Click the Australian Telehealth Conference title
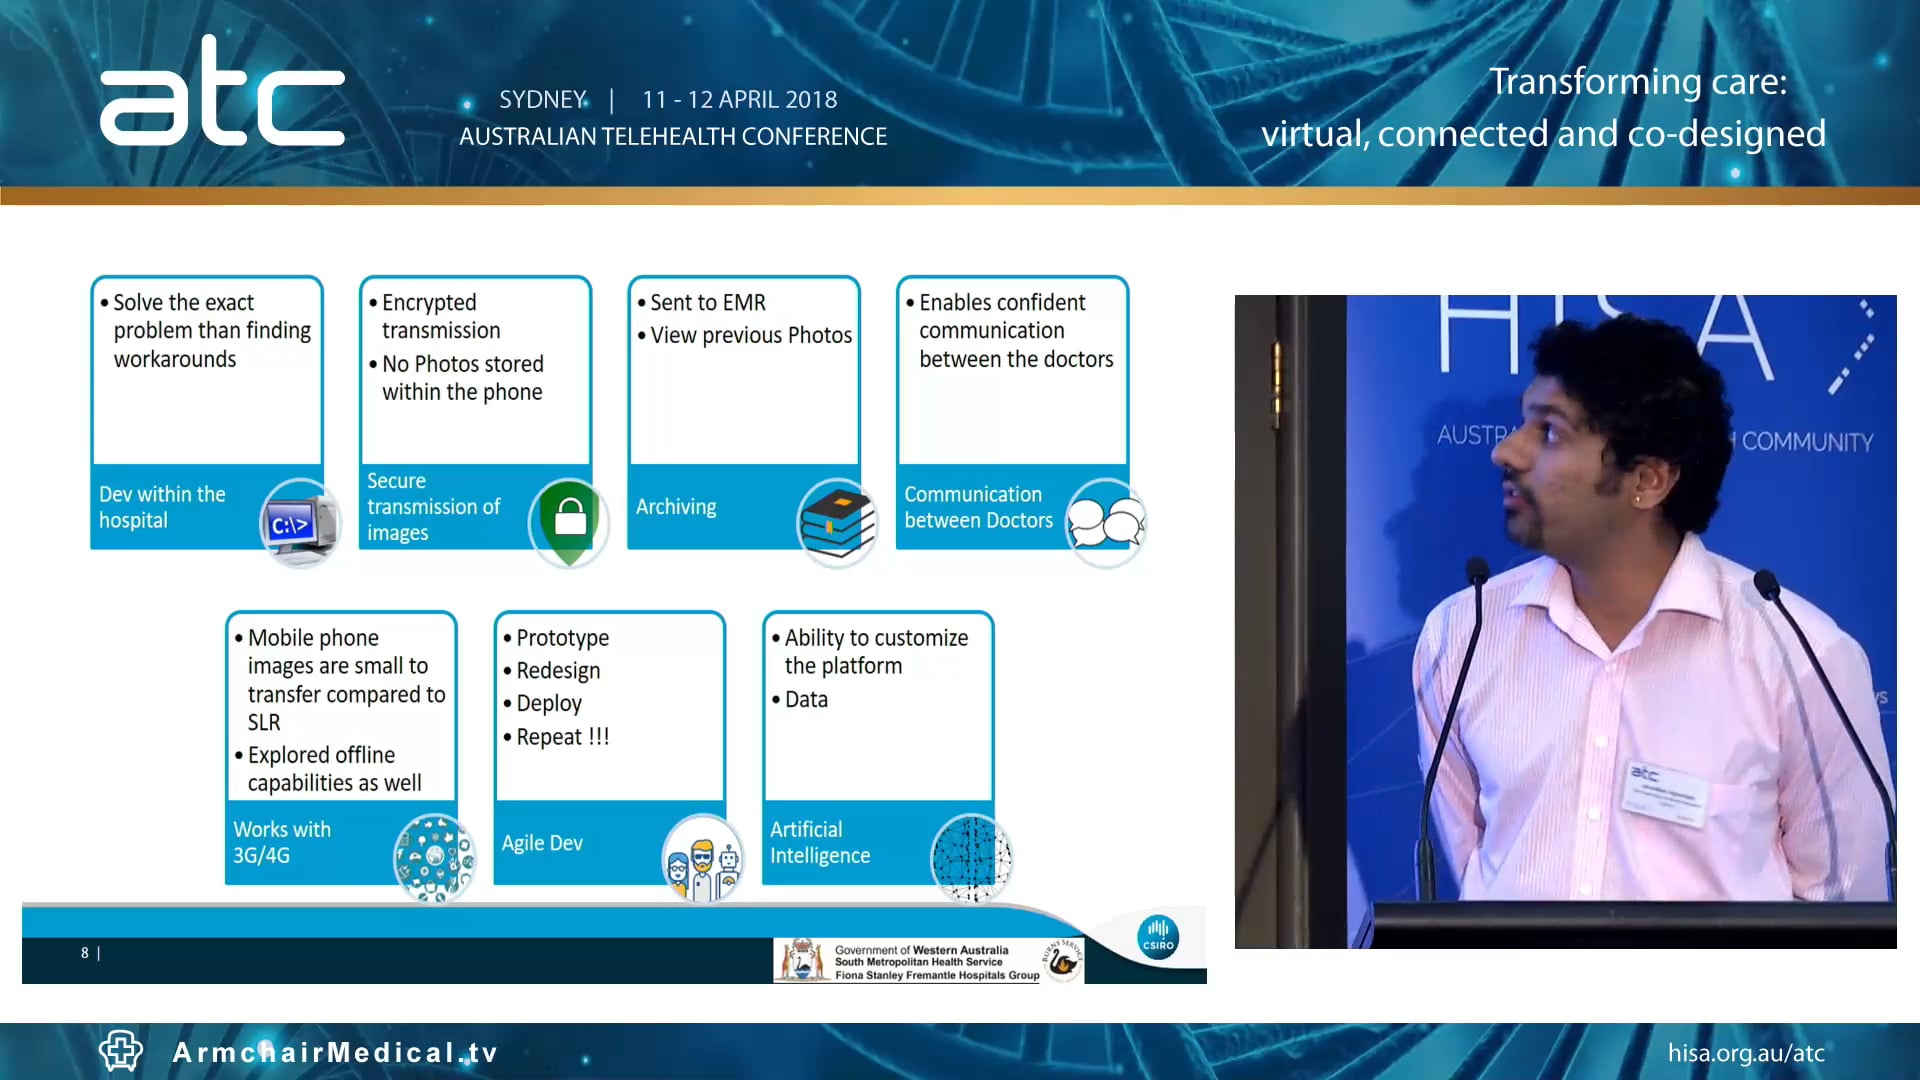 point(673,136)
